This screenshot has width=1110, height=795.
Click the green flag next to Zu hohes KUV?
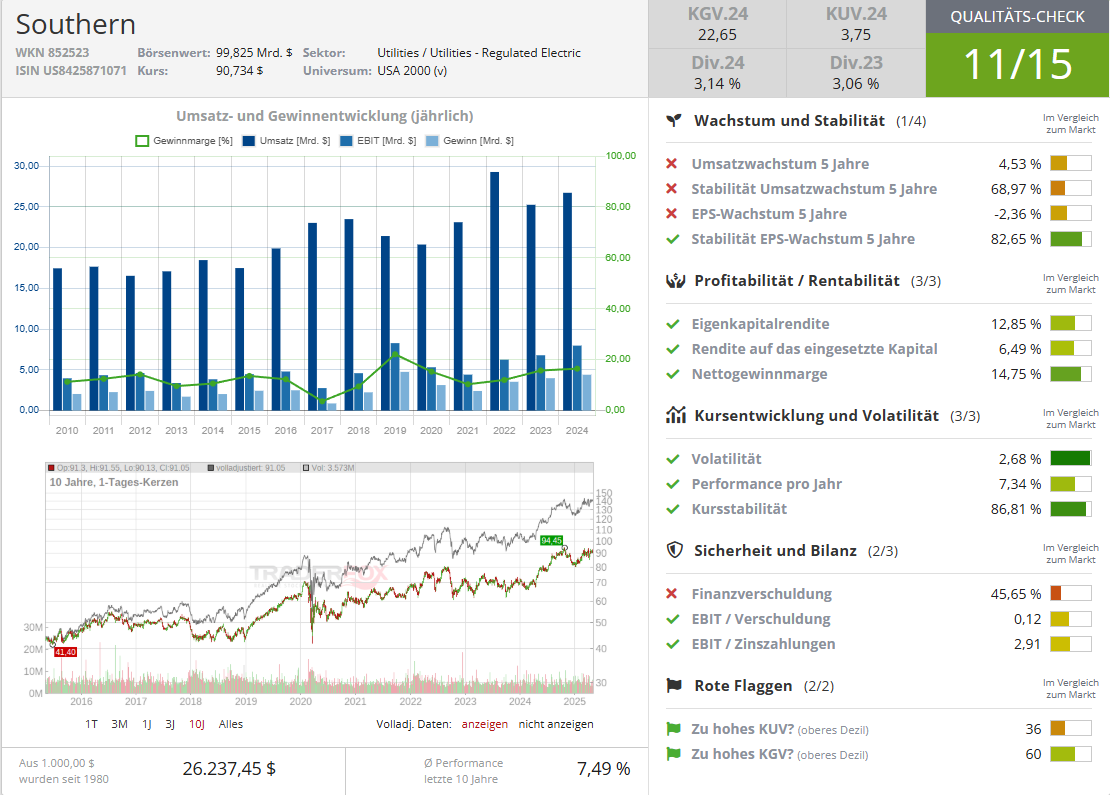pos(673,728)
